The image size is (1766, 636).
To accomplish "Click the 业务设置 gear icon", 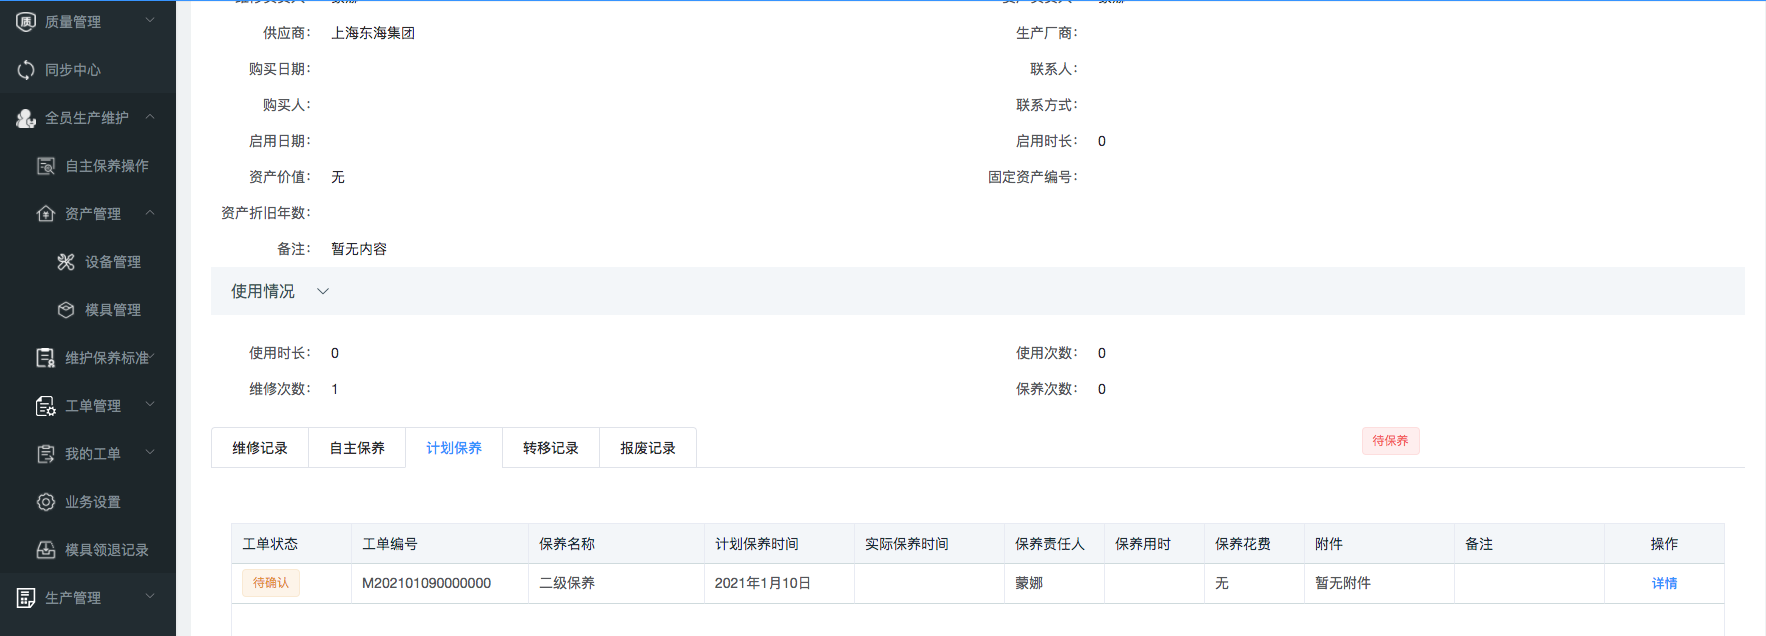I will coord(46,502).
